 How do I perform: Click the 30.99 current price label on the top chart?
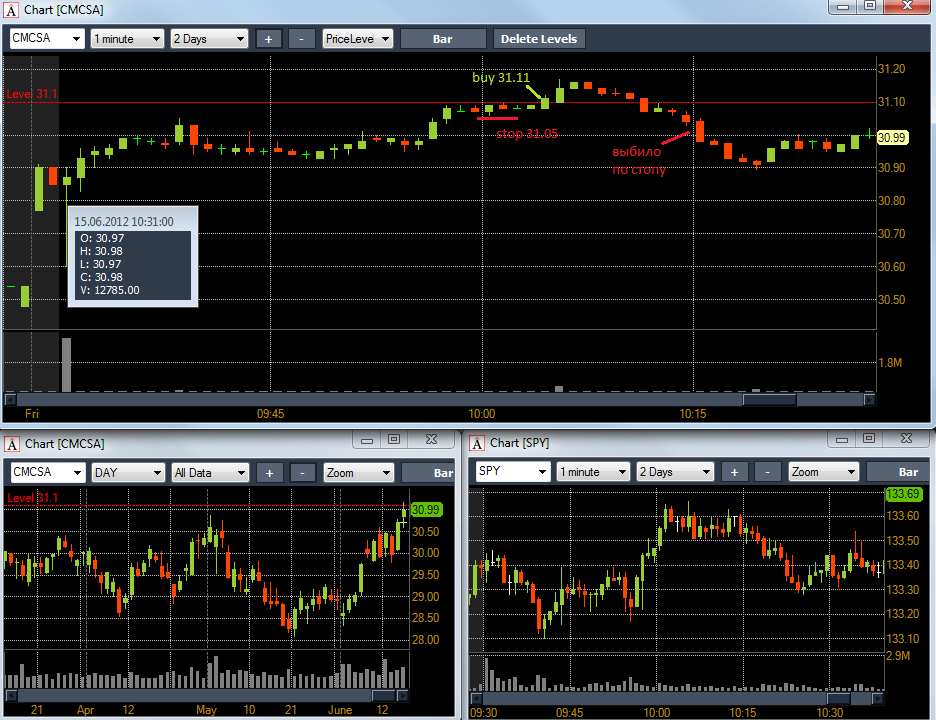(x=892, y=137)
